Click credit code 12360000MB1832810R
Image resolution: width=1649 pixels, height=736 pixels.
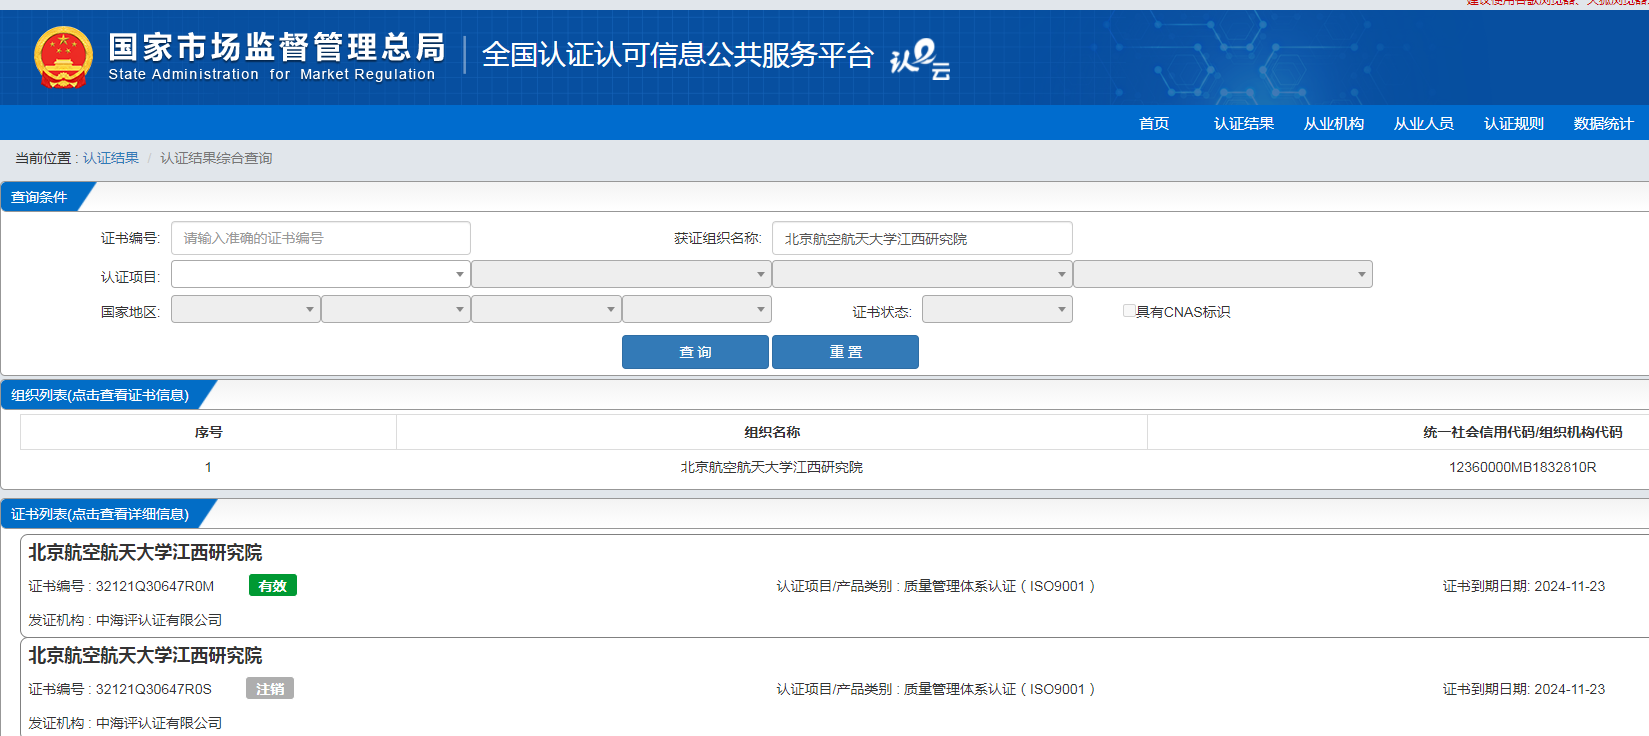click(x=1522, y=467)
